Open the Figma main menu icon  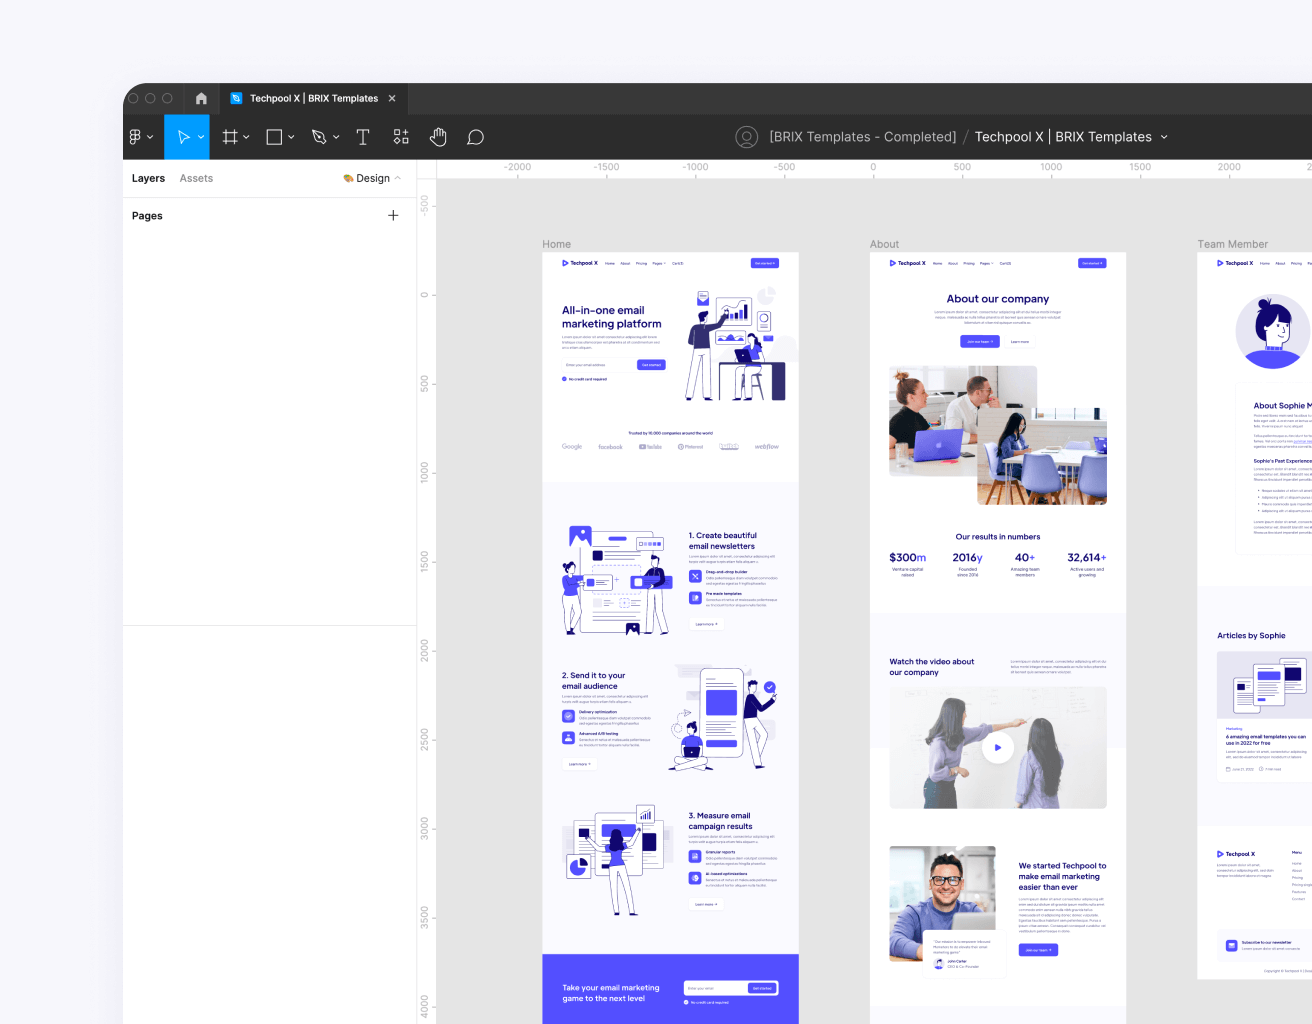click(x=135, y=137)
